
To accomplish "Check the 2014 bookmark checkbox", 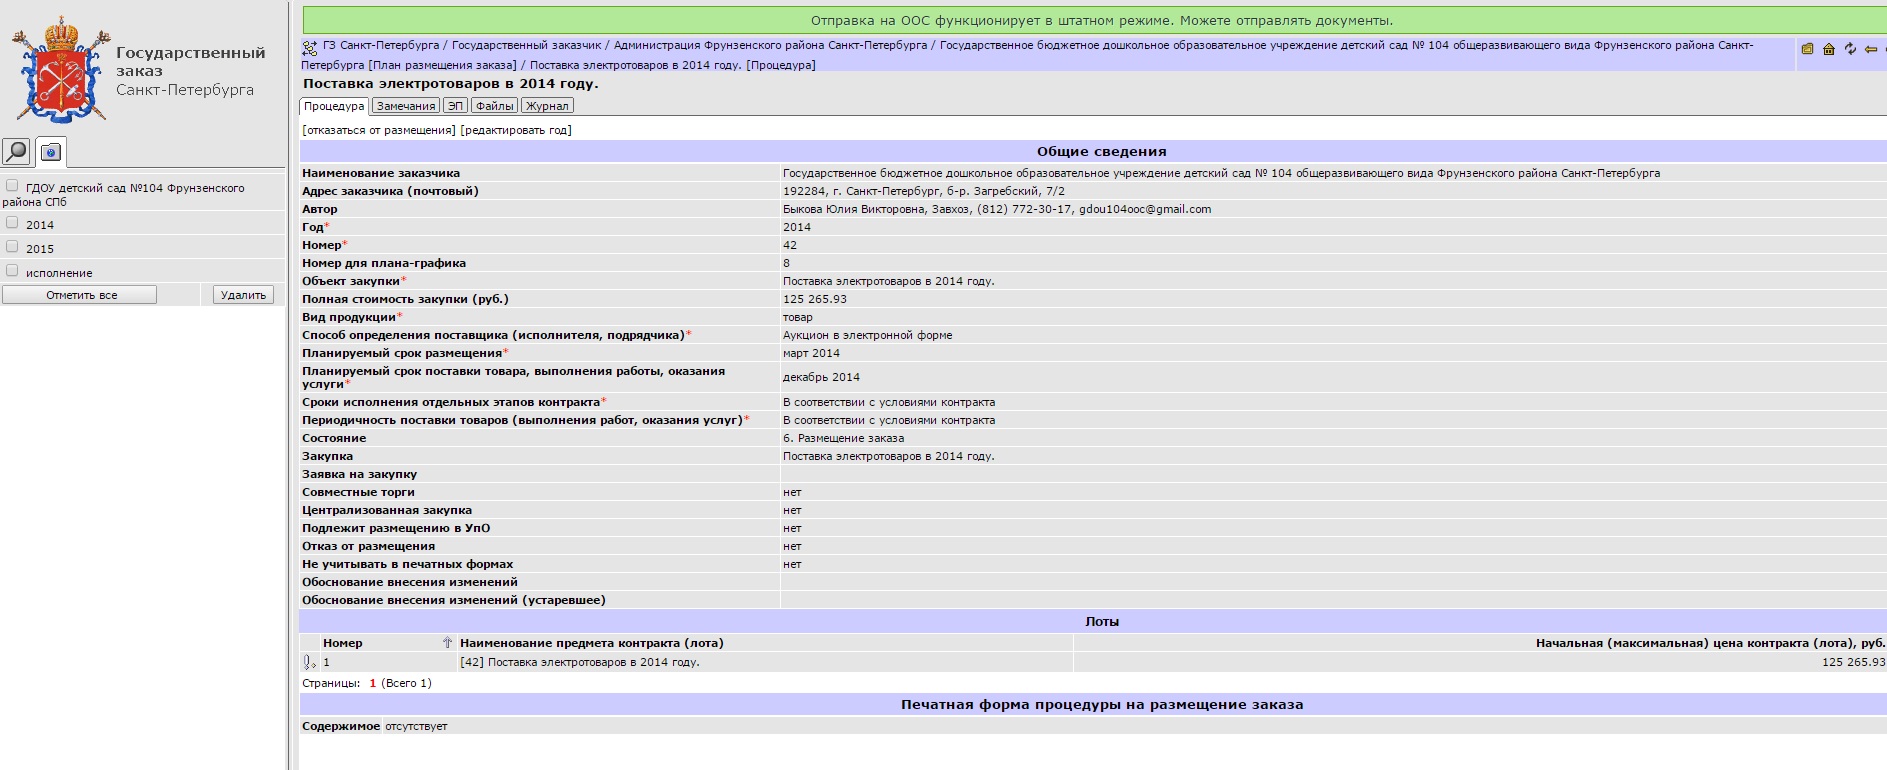I will [12, 223].
